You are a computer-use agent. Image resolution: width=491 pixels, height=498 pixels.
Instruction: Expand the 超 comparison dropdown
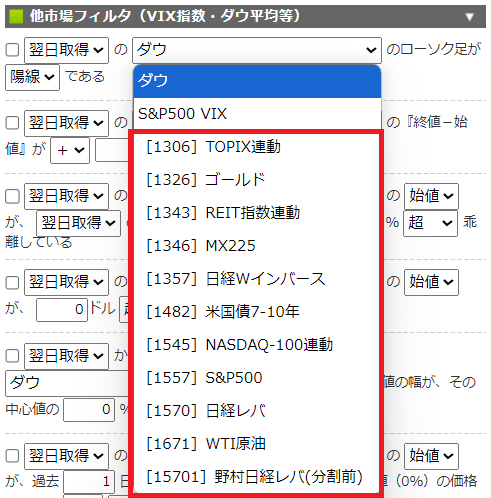[x=430, y=223]
